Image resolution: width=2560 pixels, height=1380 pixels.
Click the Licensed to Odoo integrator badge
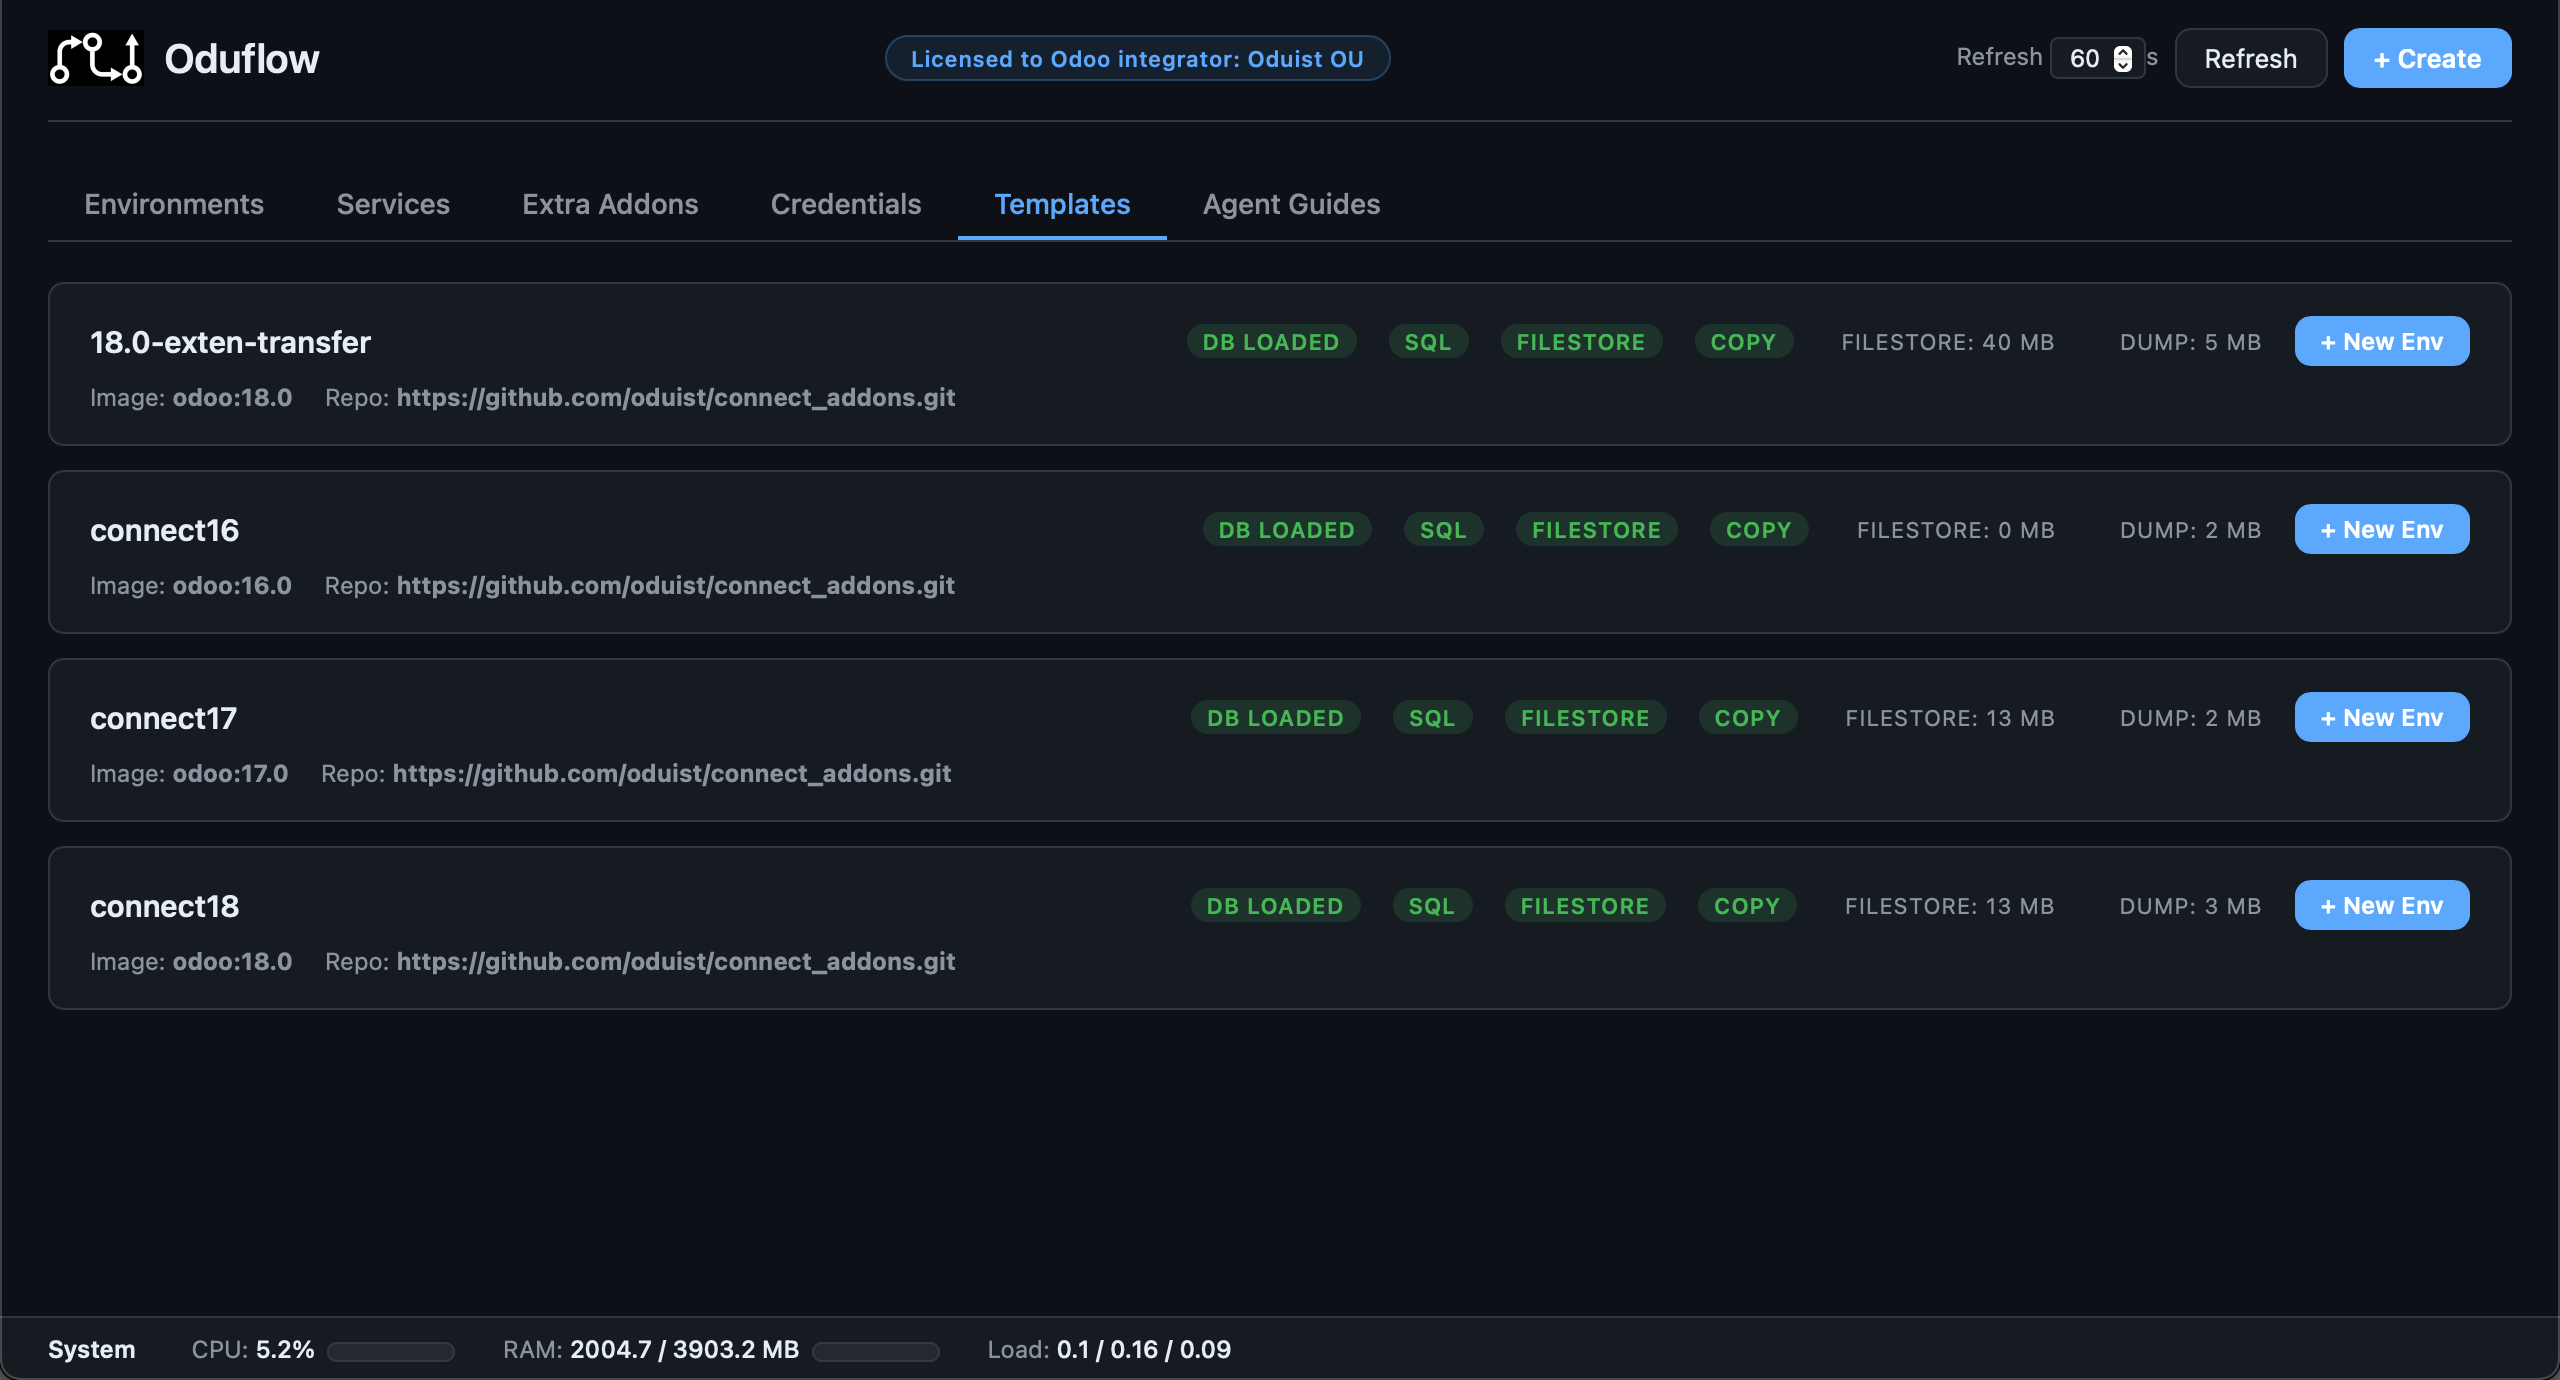click(x=1137, y=58)
